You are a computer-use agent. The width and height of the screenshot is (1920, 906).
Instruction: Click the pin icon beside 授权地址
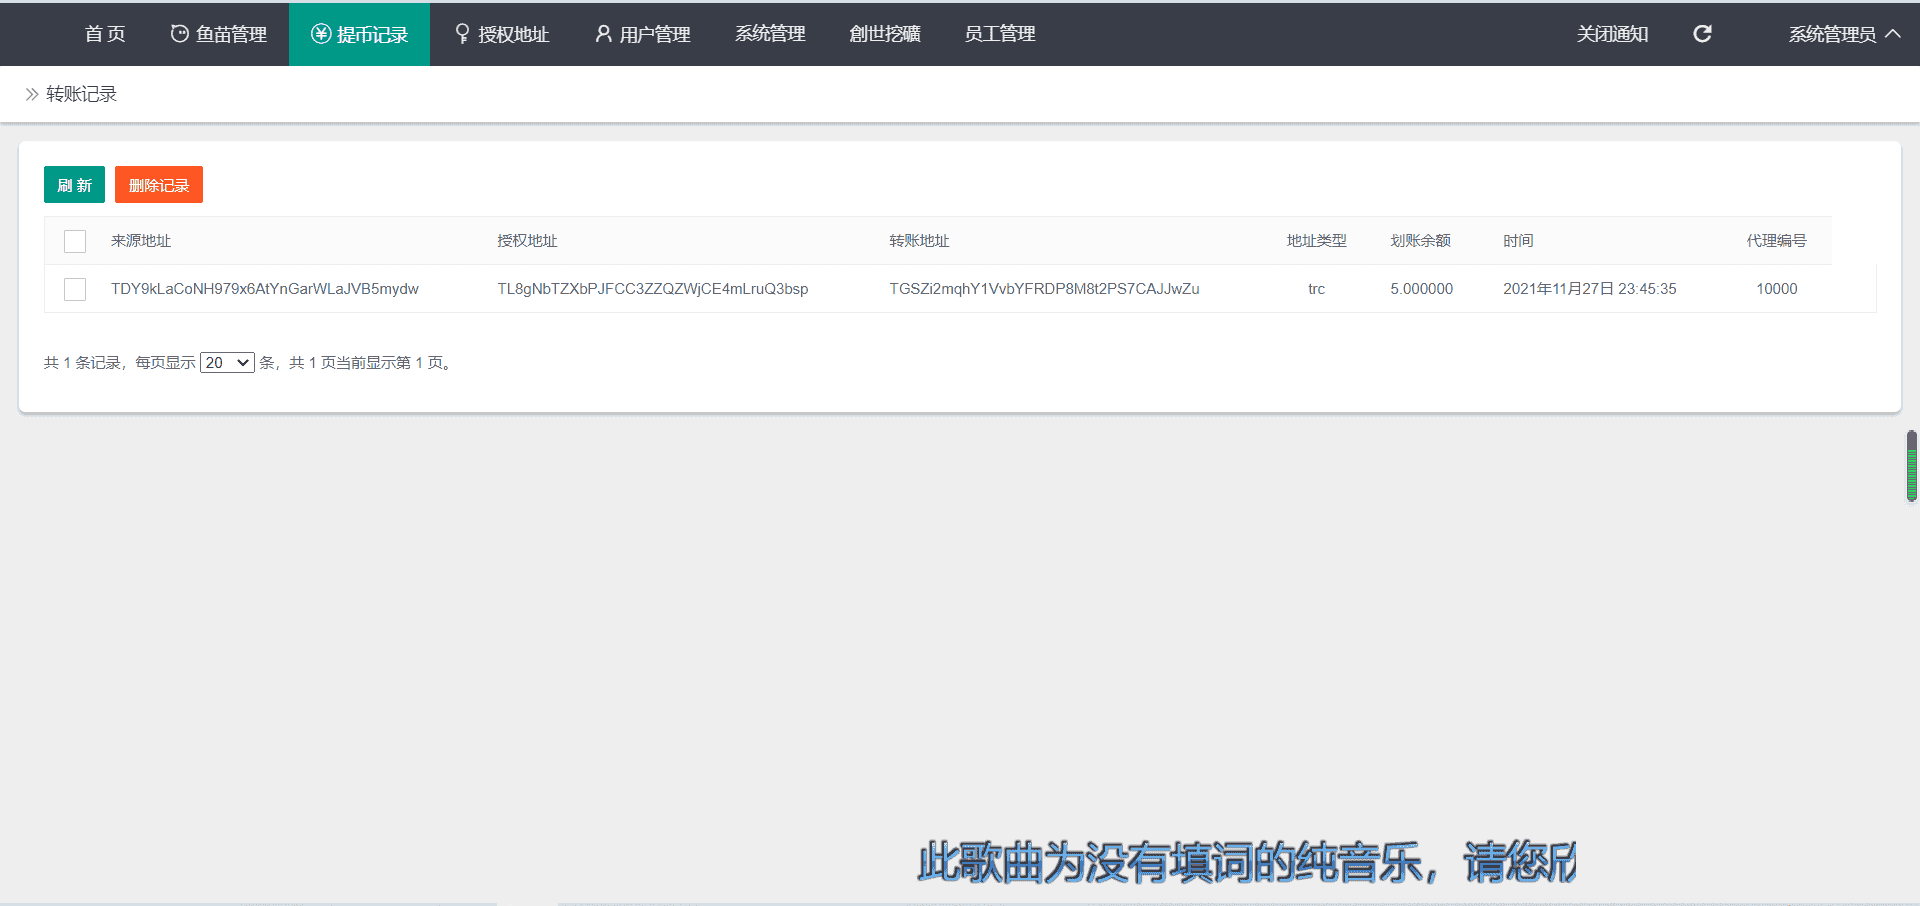point(462,34)
